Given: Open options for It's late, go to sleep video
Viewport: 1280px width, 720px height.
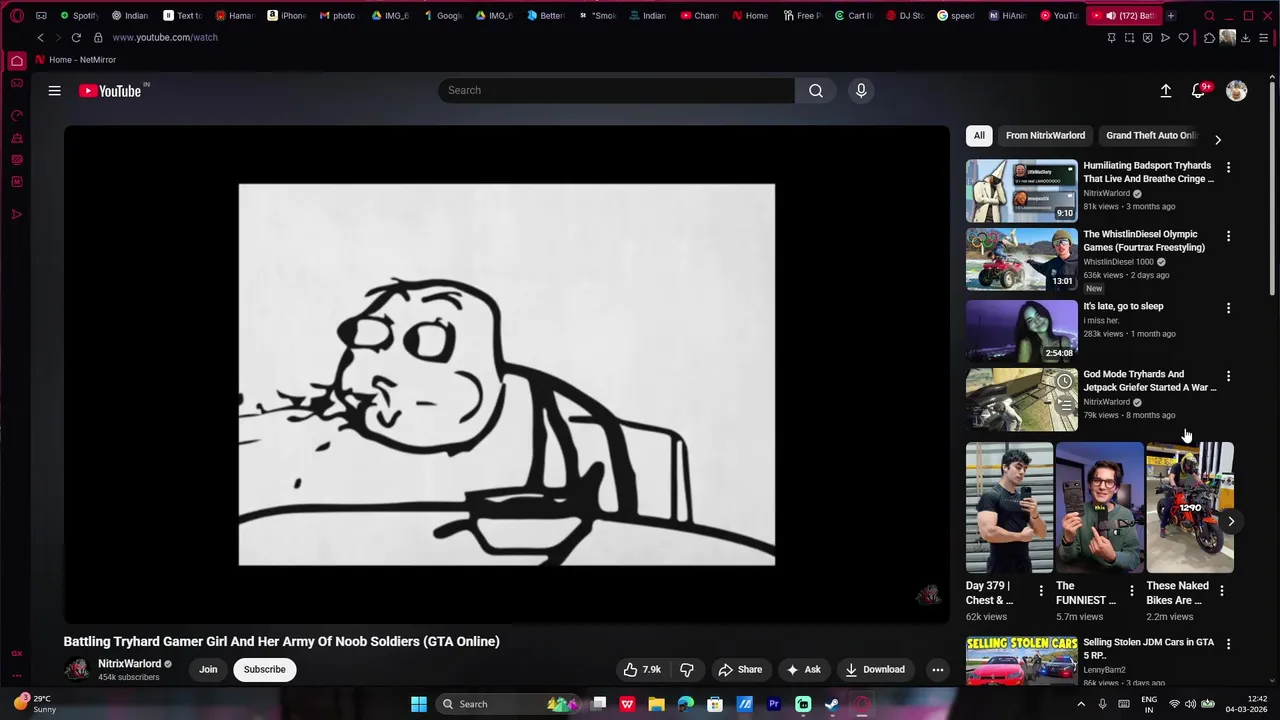Looking at the screenshot, I should (x=1228, y=308).
